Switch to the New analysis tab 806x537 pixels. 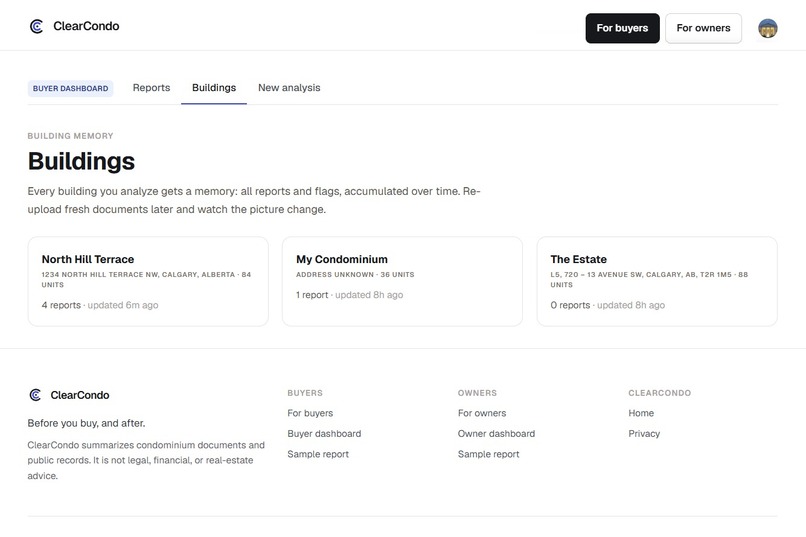pos(289,88)
